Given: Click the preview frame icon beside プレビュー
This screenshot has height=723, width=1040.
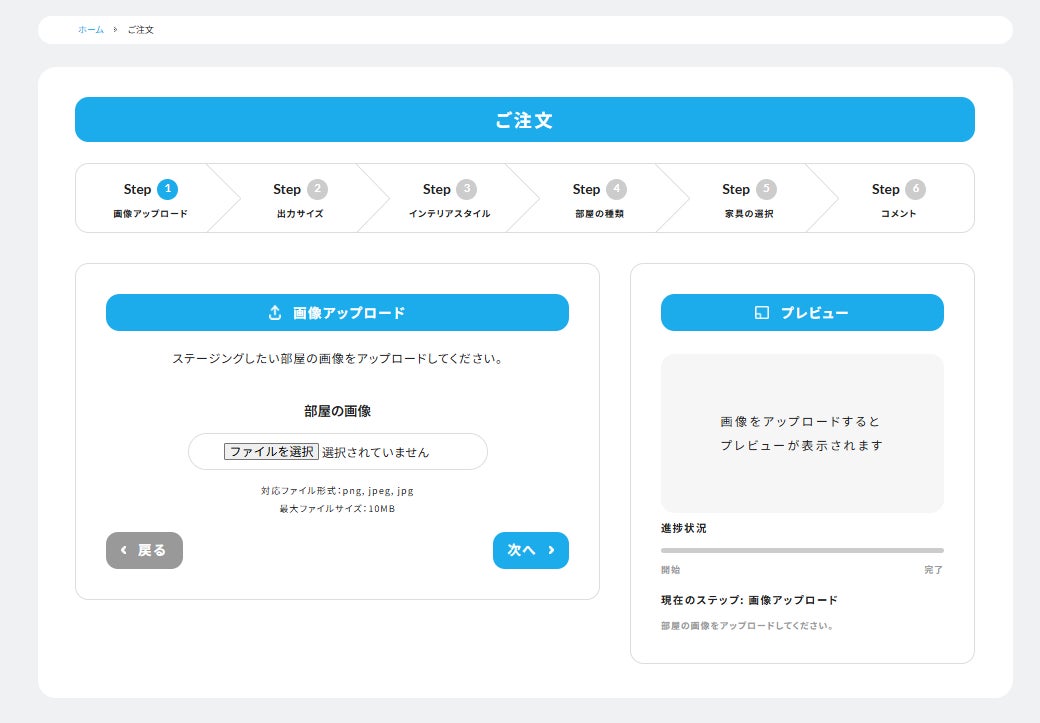Looking at the screenshot, I should point(762,313).
